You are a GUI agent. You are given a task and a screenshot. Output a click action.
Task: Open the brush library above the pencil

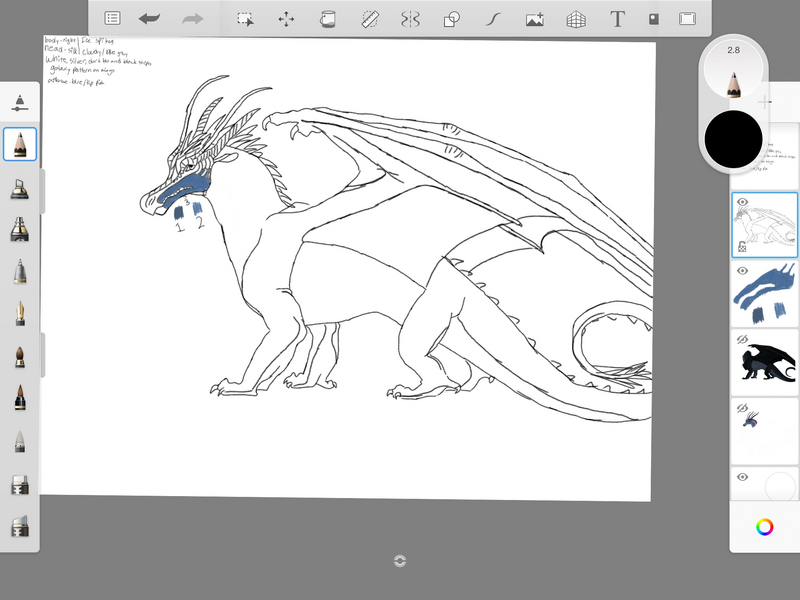(20, 102)
